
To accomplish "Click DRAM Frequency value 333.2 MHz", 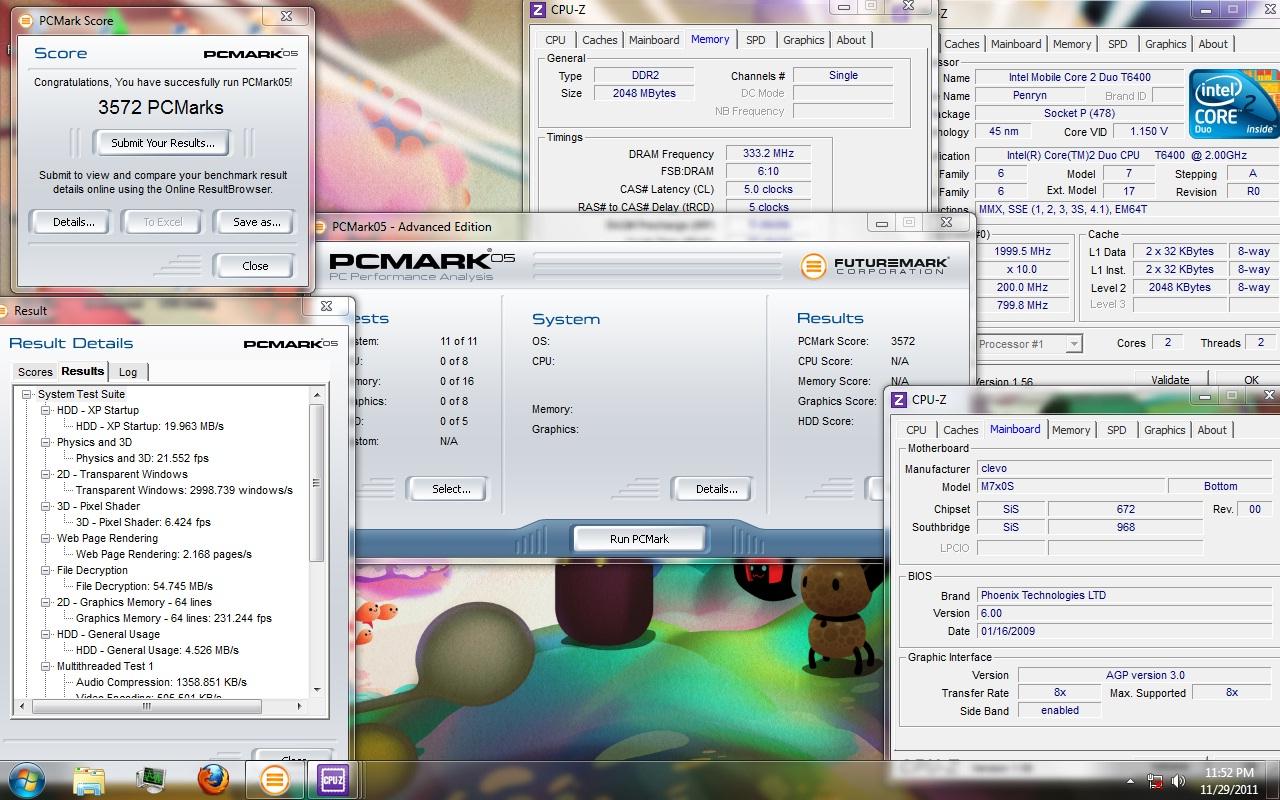I will click(x=768, y=154).
